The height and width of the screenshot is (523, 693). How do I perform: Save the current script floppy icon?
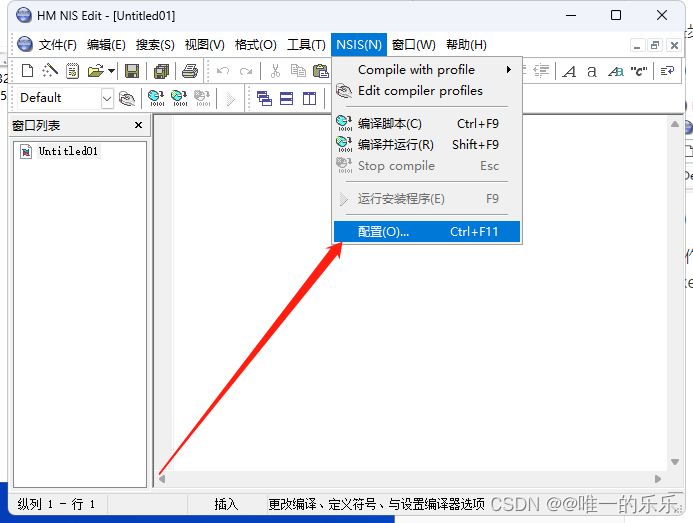[x=132, y=71]
